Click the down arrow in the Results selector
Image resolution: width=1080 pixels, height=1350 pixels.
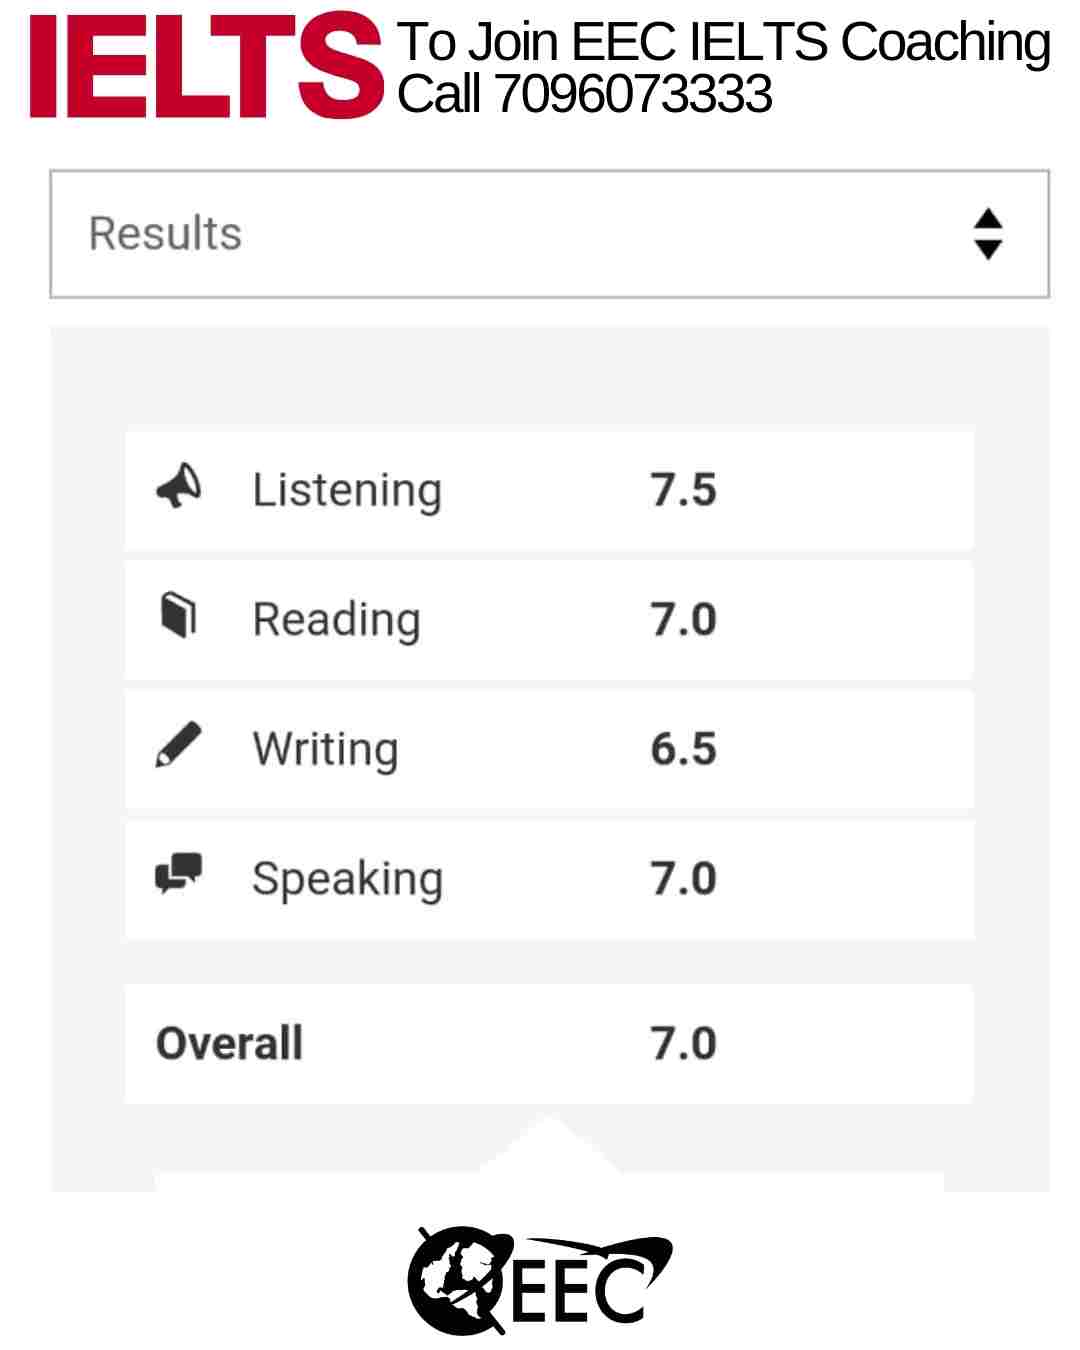tap(988, 249)
